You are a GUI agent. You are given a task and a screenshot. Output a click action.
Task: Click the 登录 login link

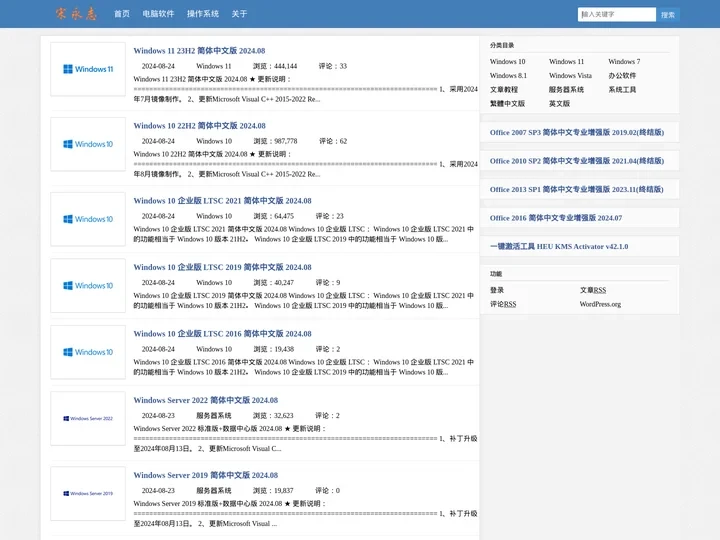497,290
